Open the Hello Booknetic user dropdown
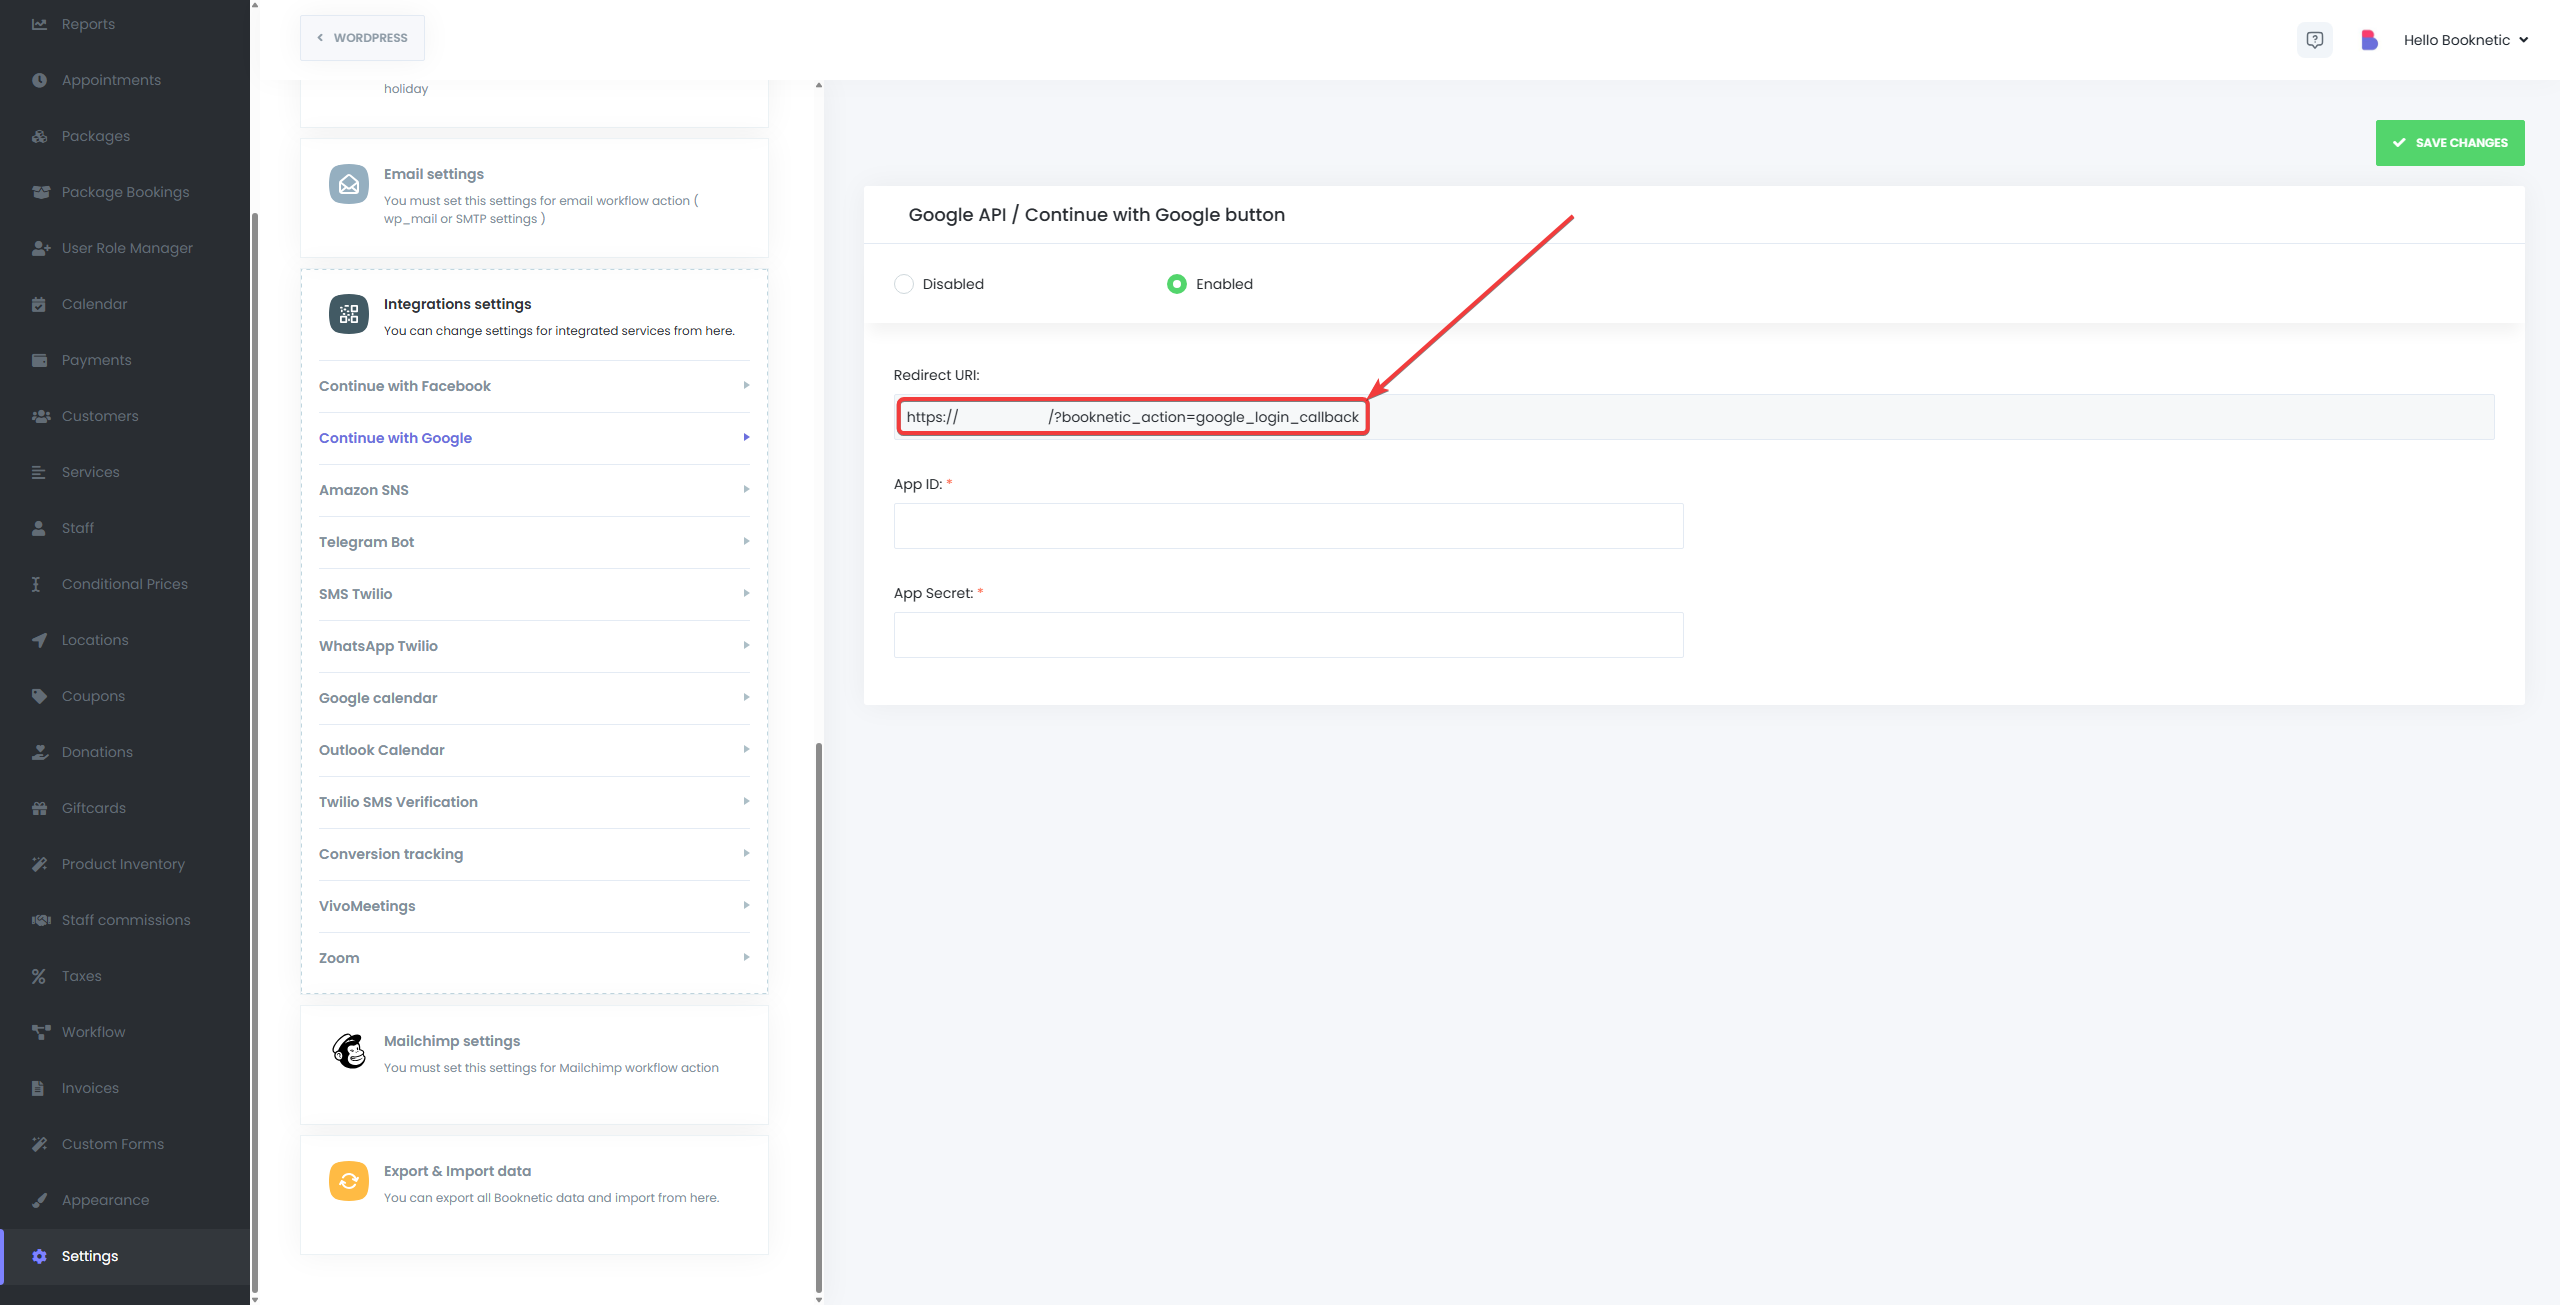The image size is (2560, 1305). pyautogui.click(x=2466, y=40)
